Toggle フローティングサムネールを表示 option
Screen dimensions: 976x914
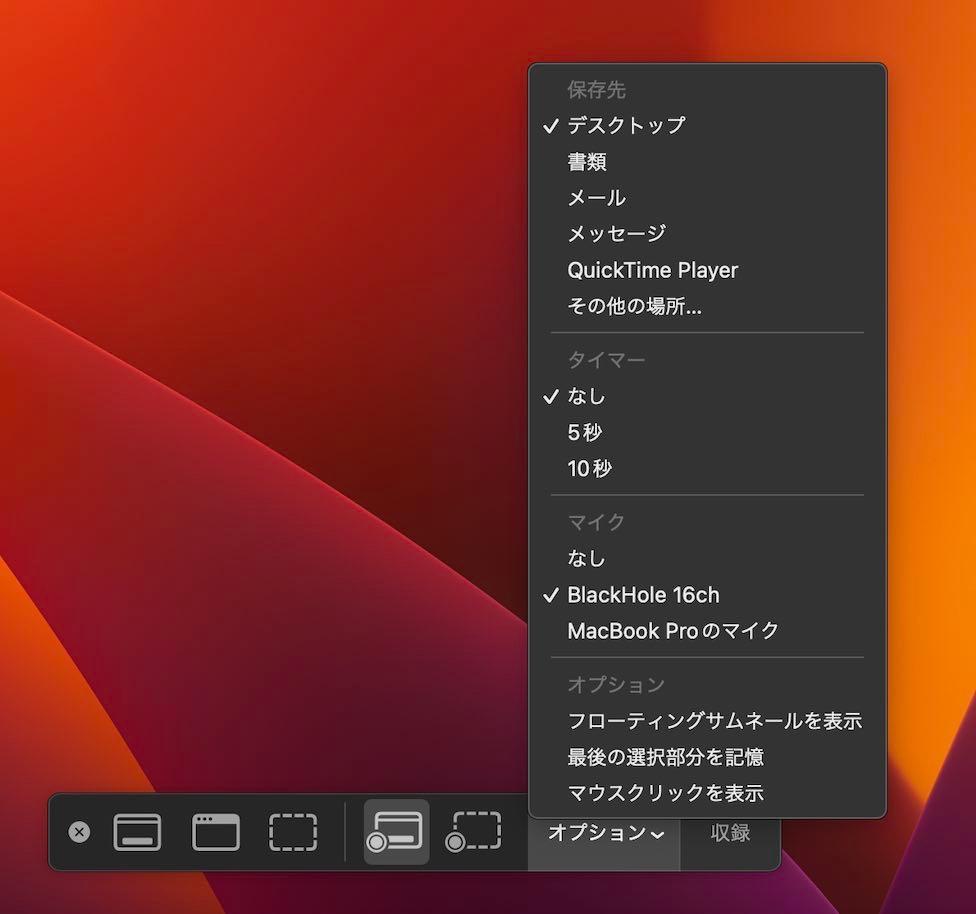coord(707,721)
